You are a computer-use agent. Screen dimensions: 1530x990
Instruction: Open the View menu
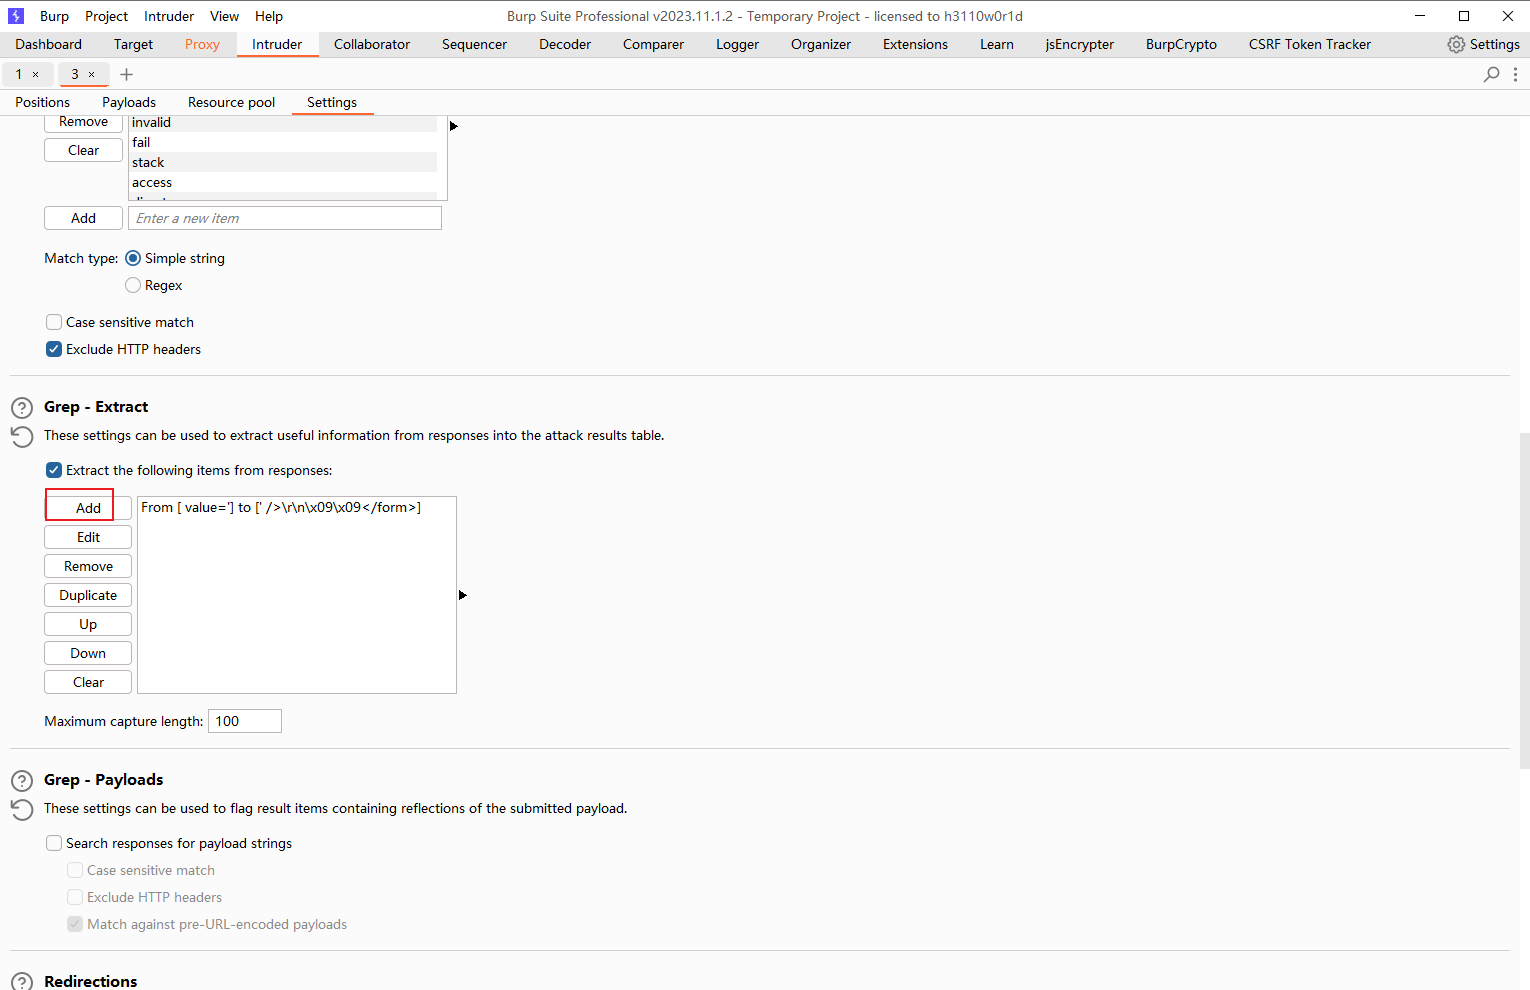224,16
